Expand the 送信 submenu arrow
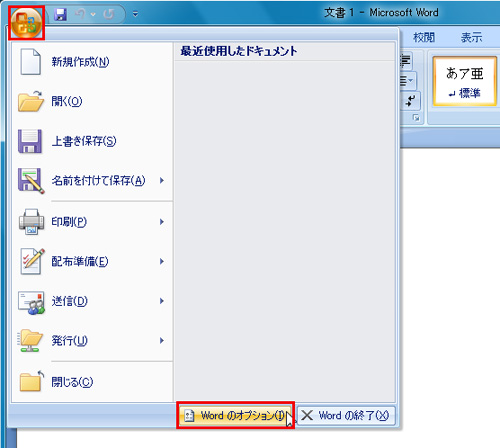500x448 pixels. tap(162, 301)
